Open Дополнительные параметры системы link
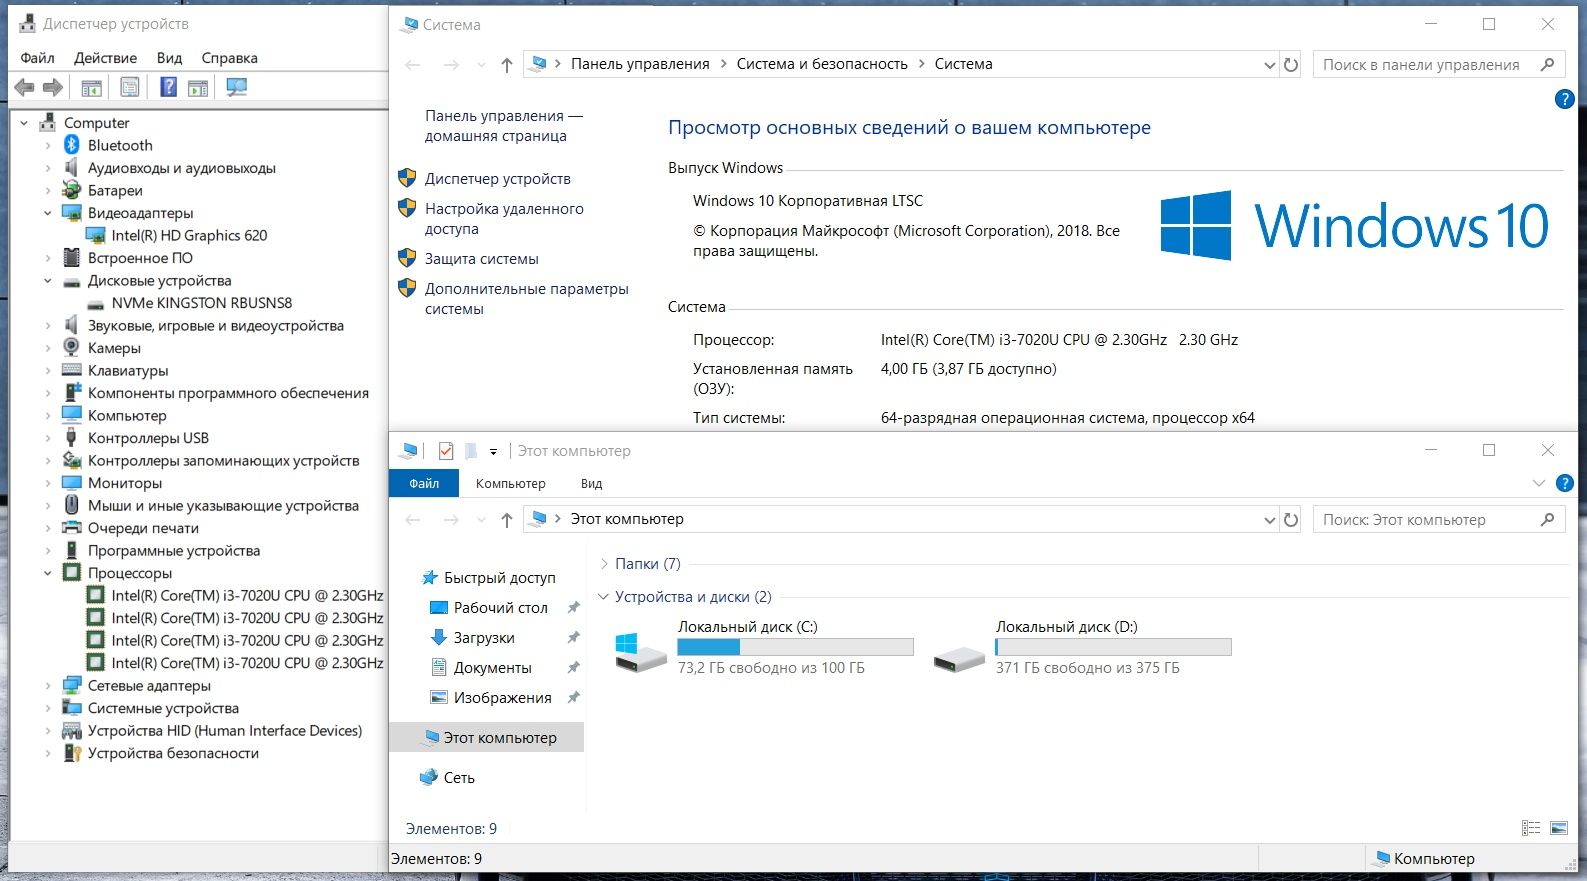Viewport: 1587px width, 881px height. click(x=526, y=299)
